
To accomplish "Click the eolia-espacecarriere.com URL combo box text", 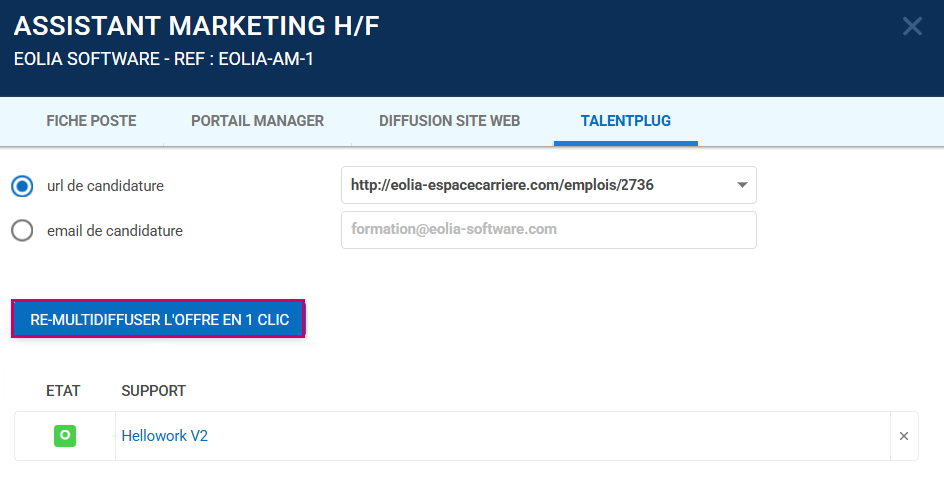I will (x=502, y=185).
